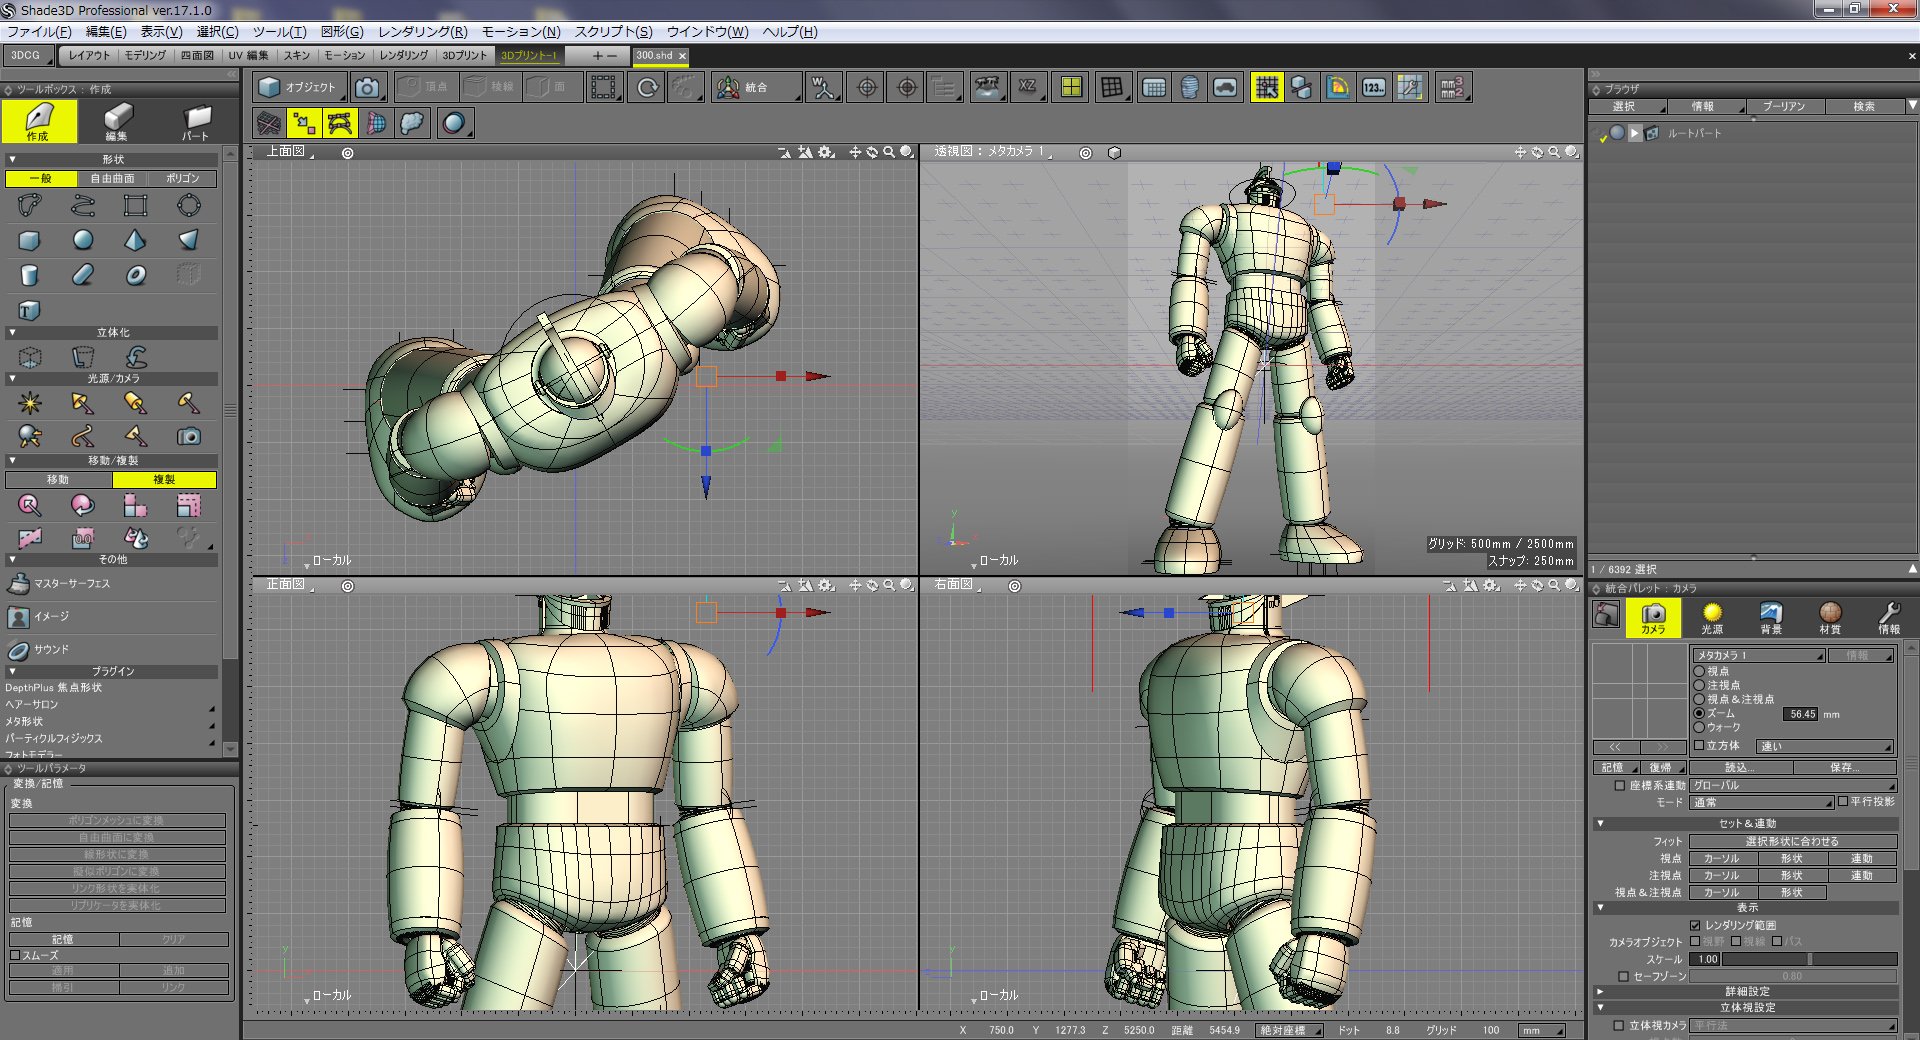
Task: Select the capsule primitive tool
Action: point(83,274)
